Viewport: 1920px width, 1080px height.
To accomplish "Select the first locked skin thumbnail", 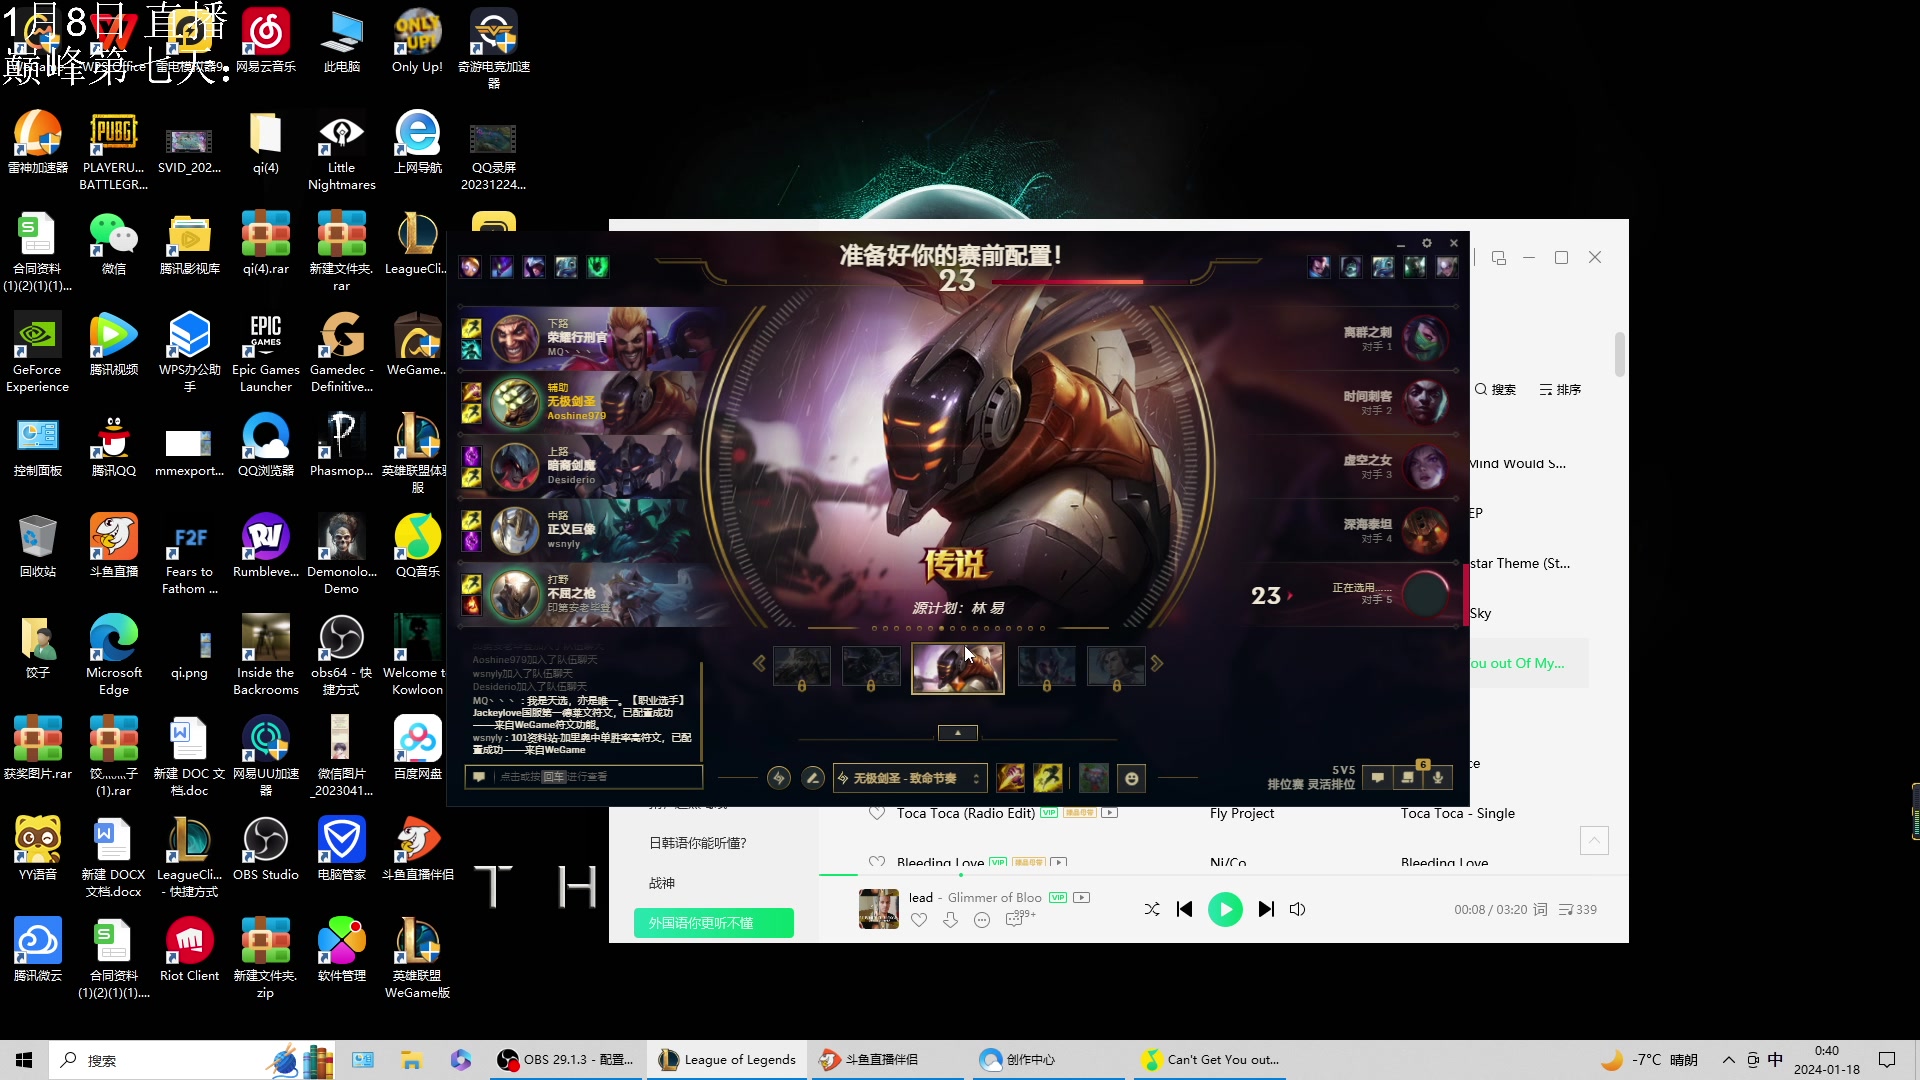I will pos(801,667).
